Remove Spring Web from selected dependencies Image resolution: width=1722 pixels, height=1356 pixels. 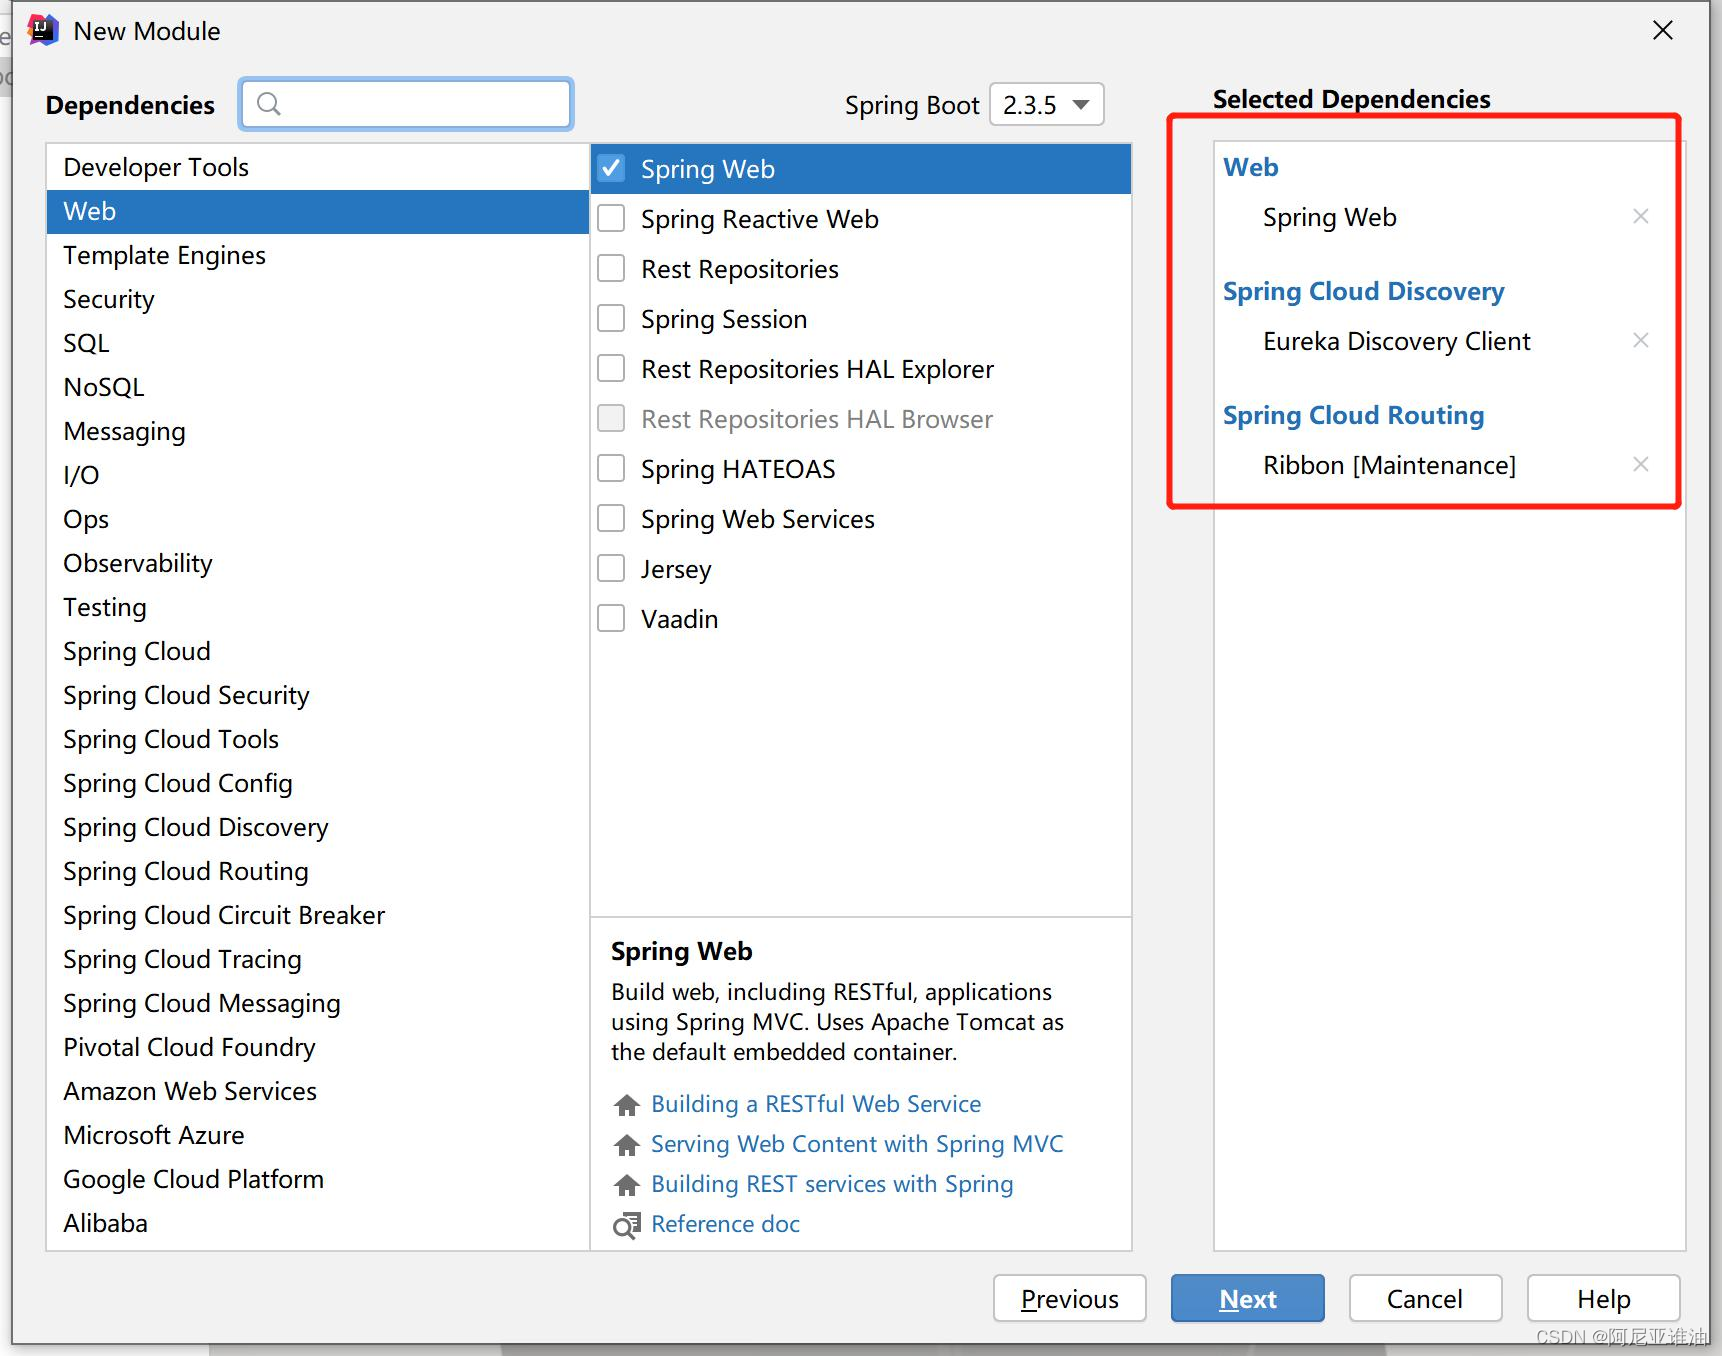click(1640, 216)
